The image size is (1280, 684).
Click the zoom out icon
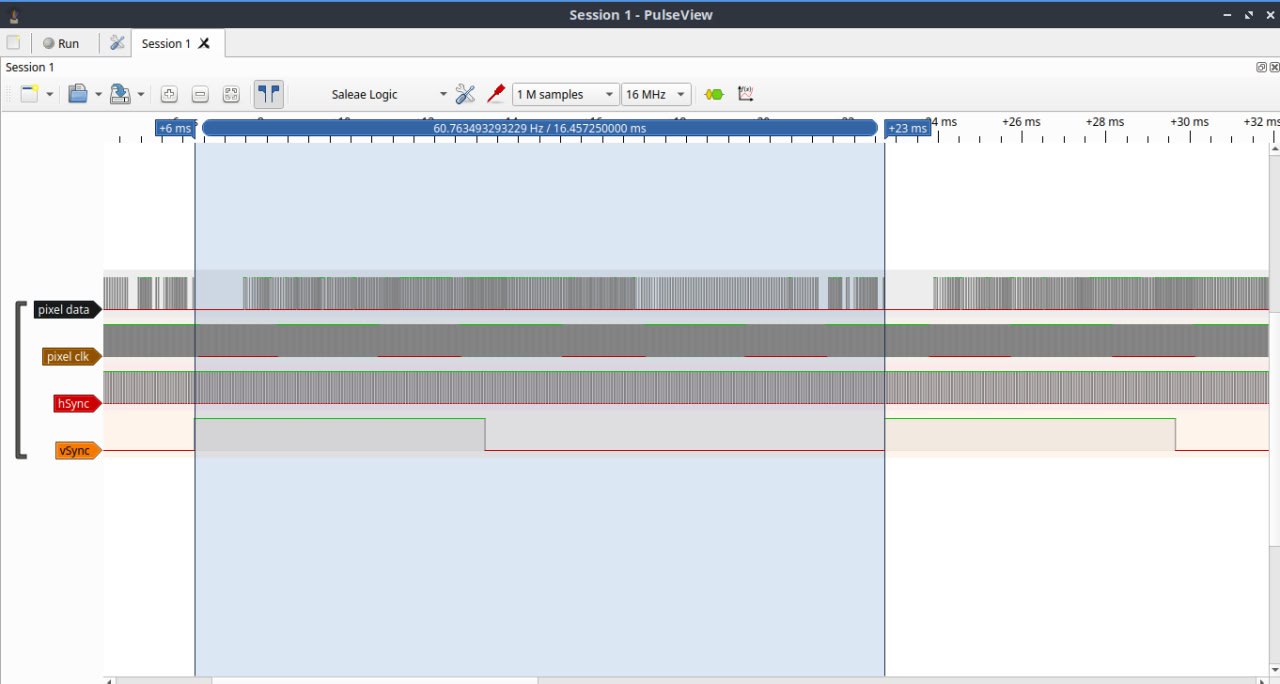click(x=200, y=94)
